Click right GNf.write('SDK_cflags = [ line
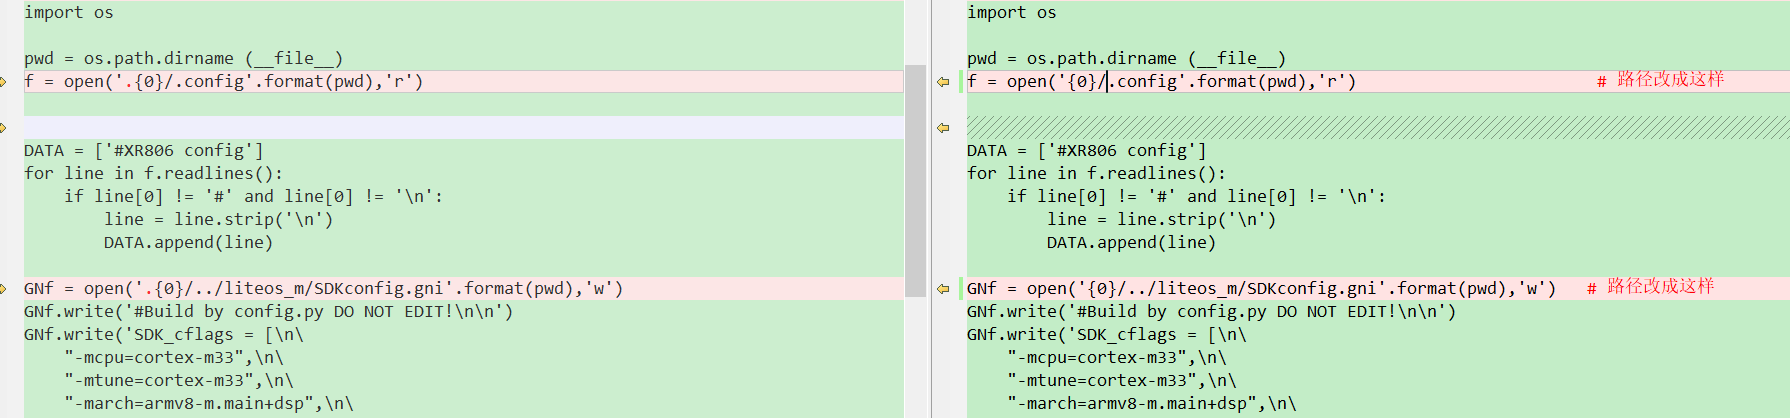Viewport: 1790px width, 418px height. click(1107, 335)
